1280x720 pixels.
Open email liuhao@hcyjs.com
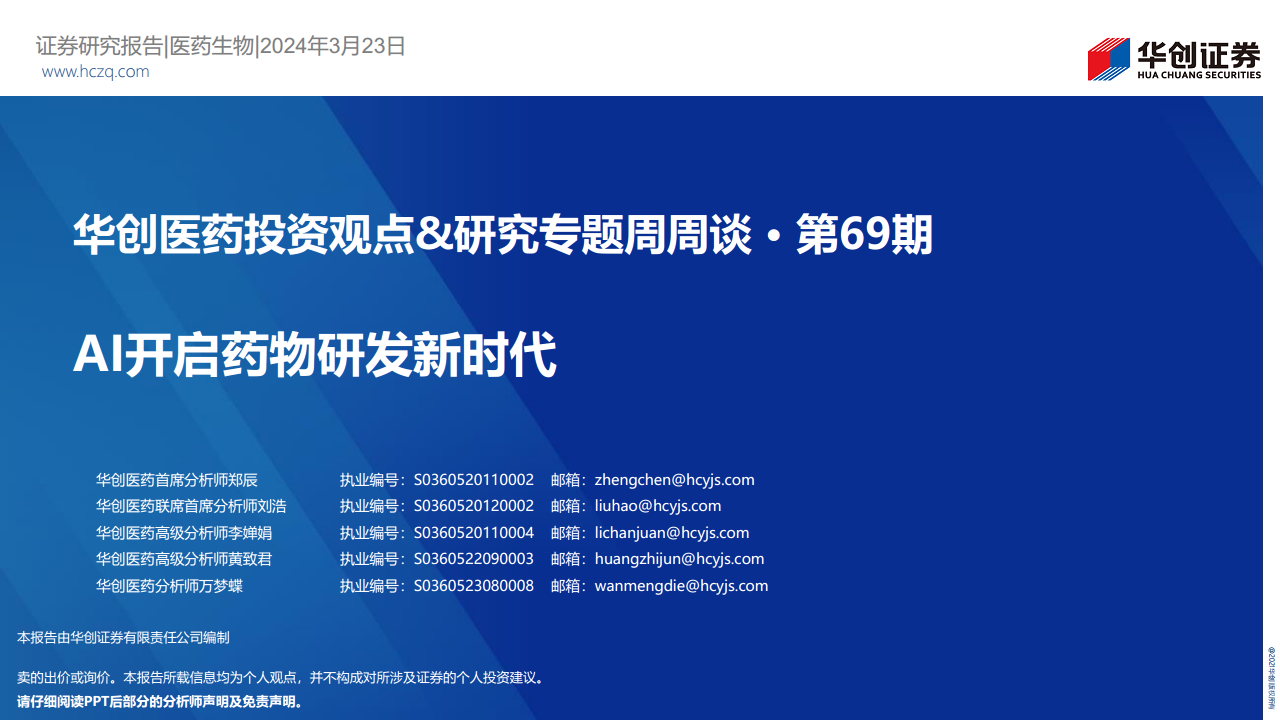(657, 506)
